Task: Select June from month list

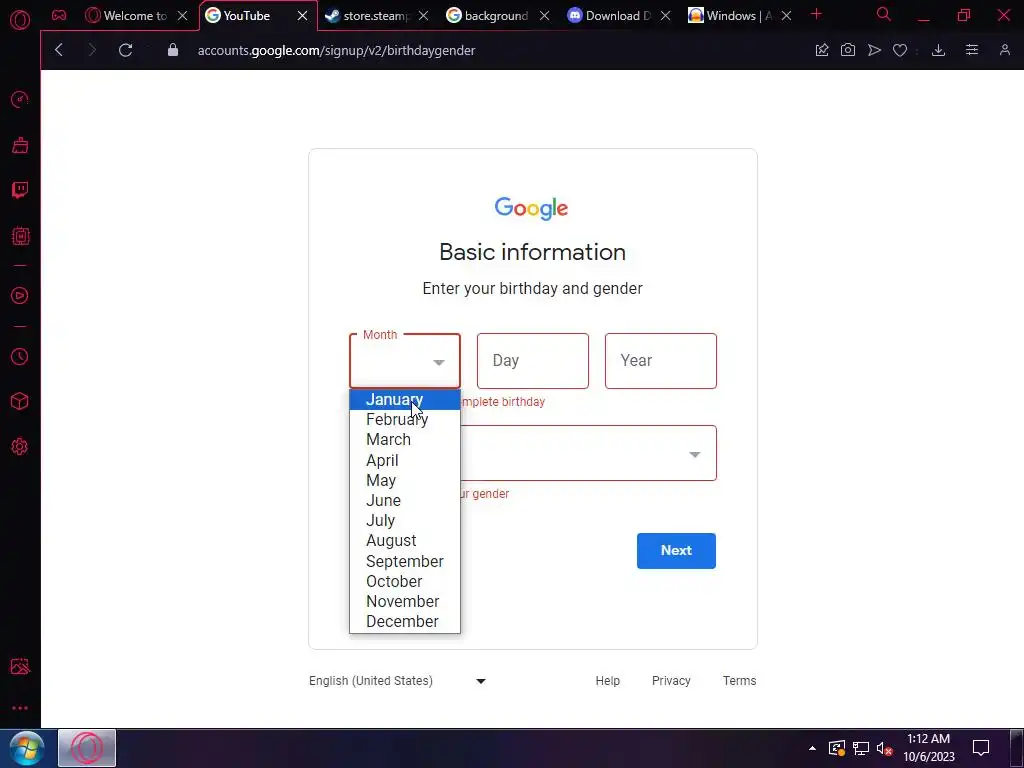Action: click(x=405, y=501)
